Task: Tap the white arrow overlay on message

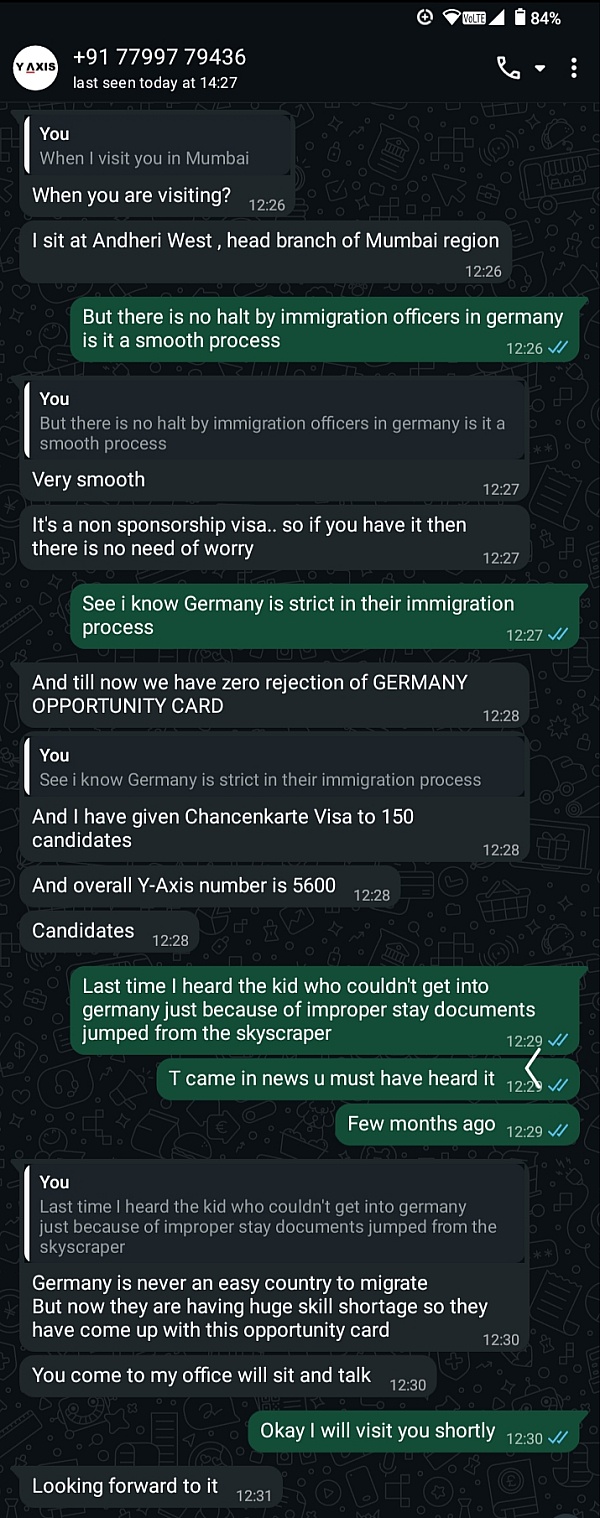Action: (x=534, y=1068)
